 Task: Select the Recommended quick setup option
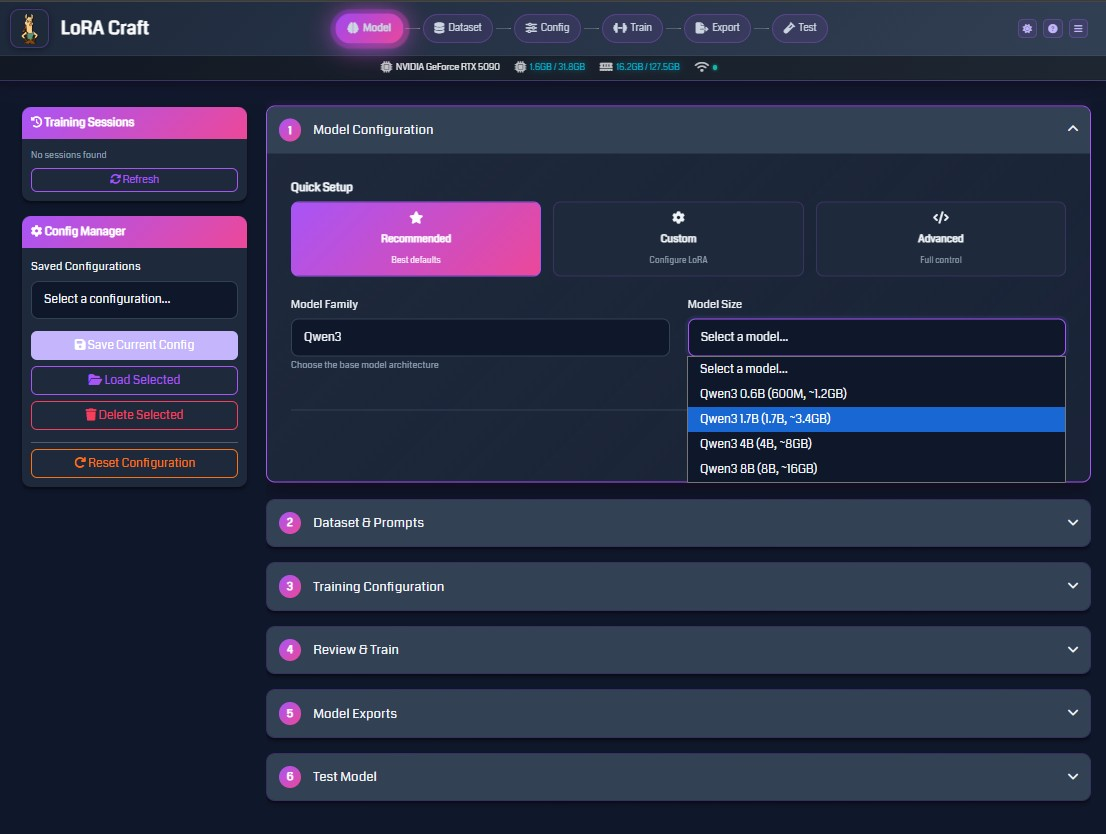[415, 239]
